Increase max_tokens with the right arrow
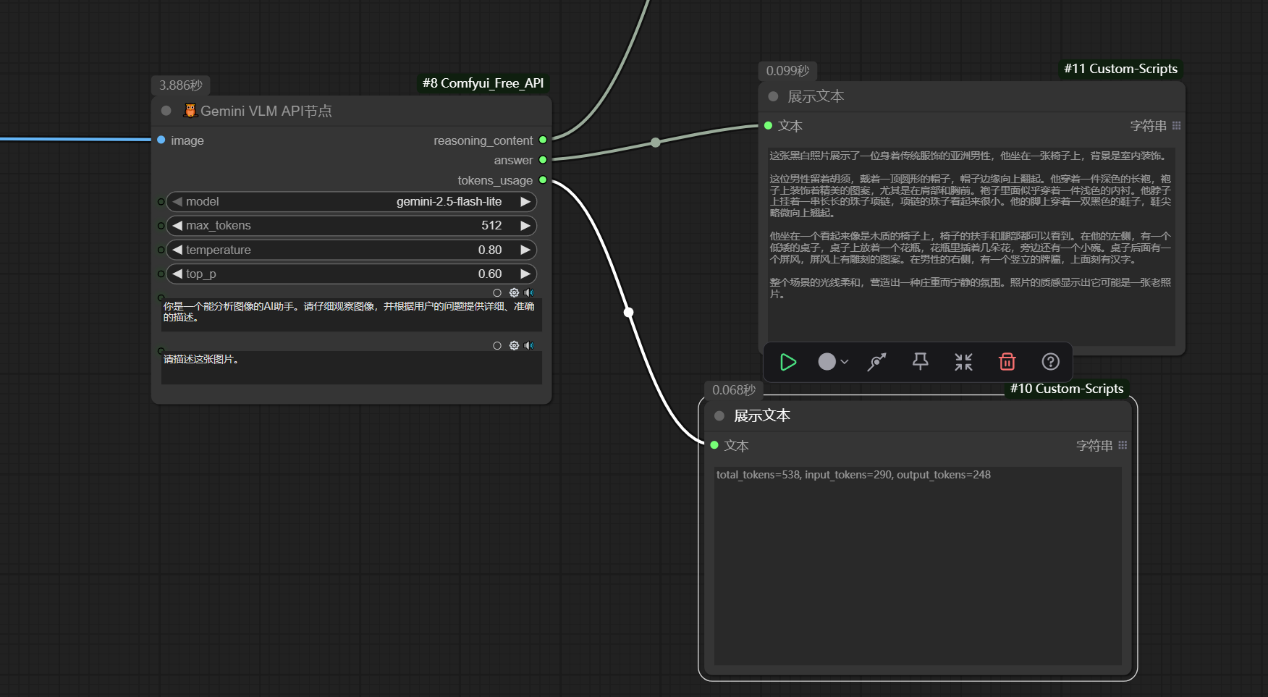 tap(525, 226)
